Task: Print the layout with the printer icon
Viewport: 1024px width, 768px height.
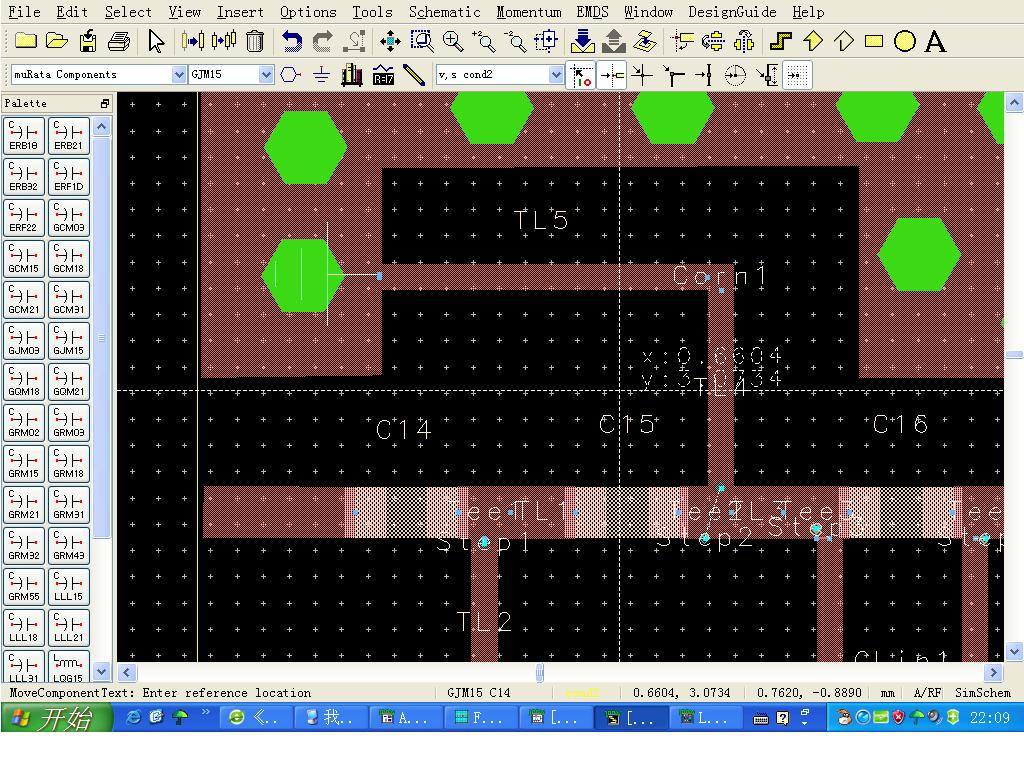Action: coord(119,41)
